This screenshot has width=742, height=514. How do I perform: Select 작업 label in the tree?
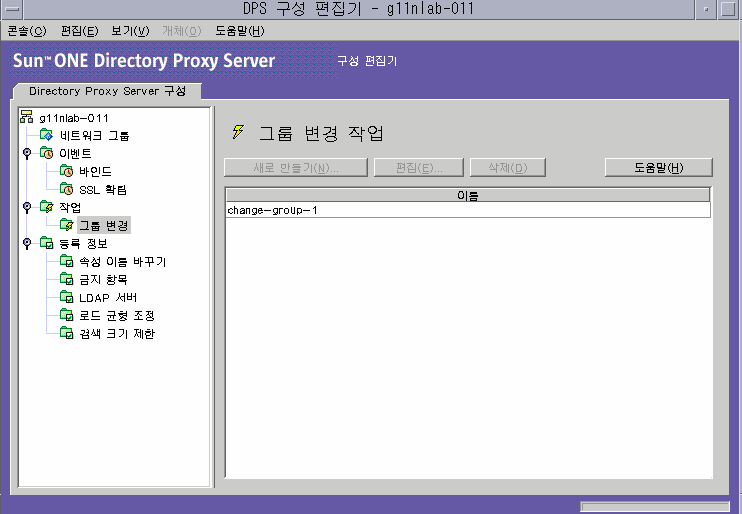pyautogui.click(x=70, y=207)
